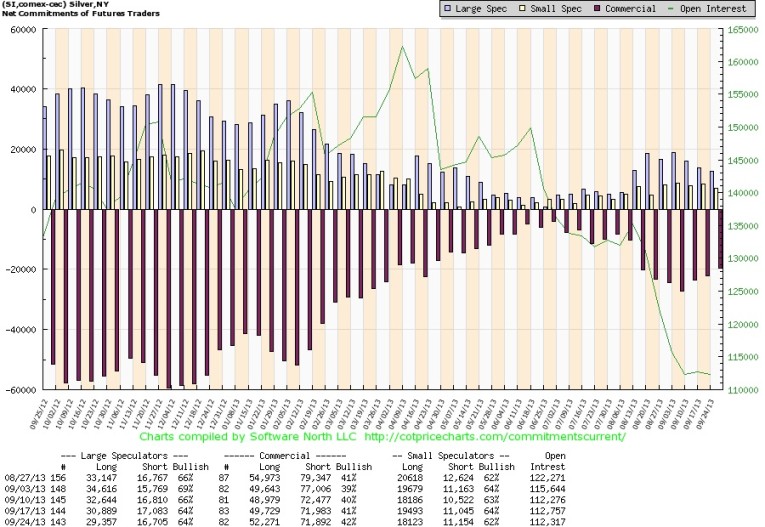Screen dimensions: 765x527
Task: Click the Software North LLC credit text
Action: 308,437
